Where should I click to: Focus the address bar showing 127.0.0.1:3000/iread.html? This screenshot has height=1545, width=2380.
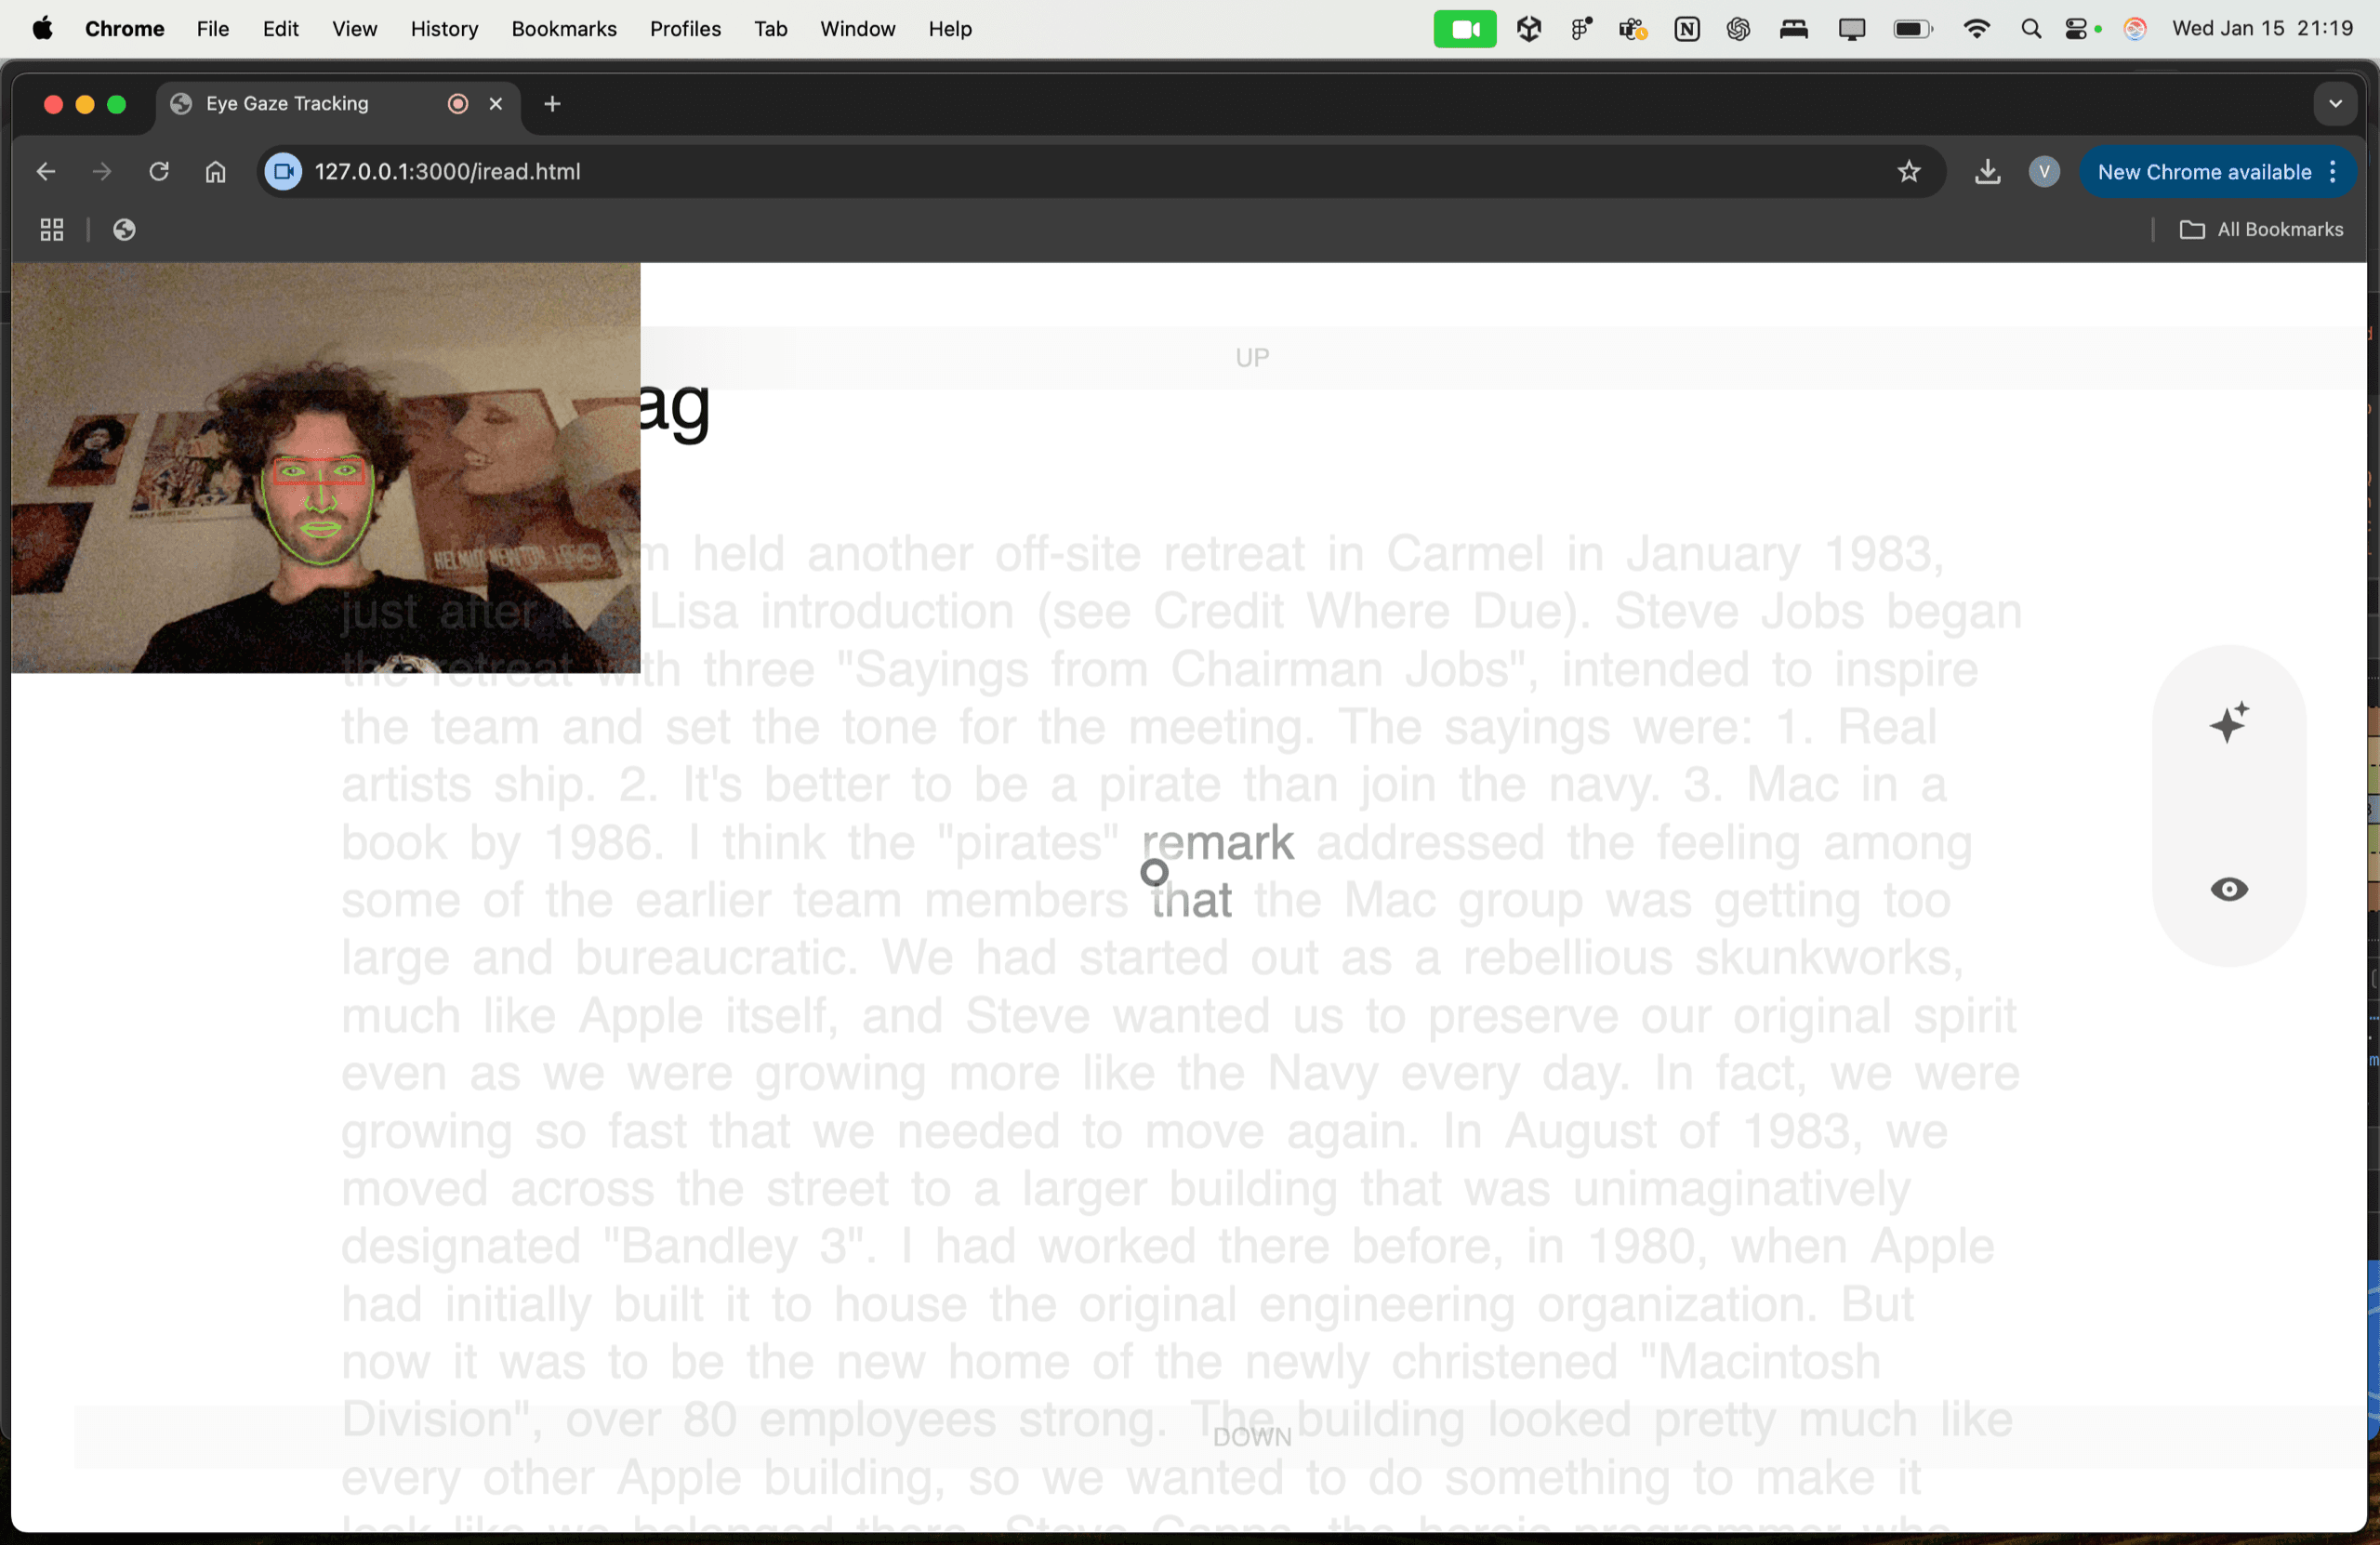click(x=1100, y=172)
